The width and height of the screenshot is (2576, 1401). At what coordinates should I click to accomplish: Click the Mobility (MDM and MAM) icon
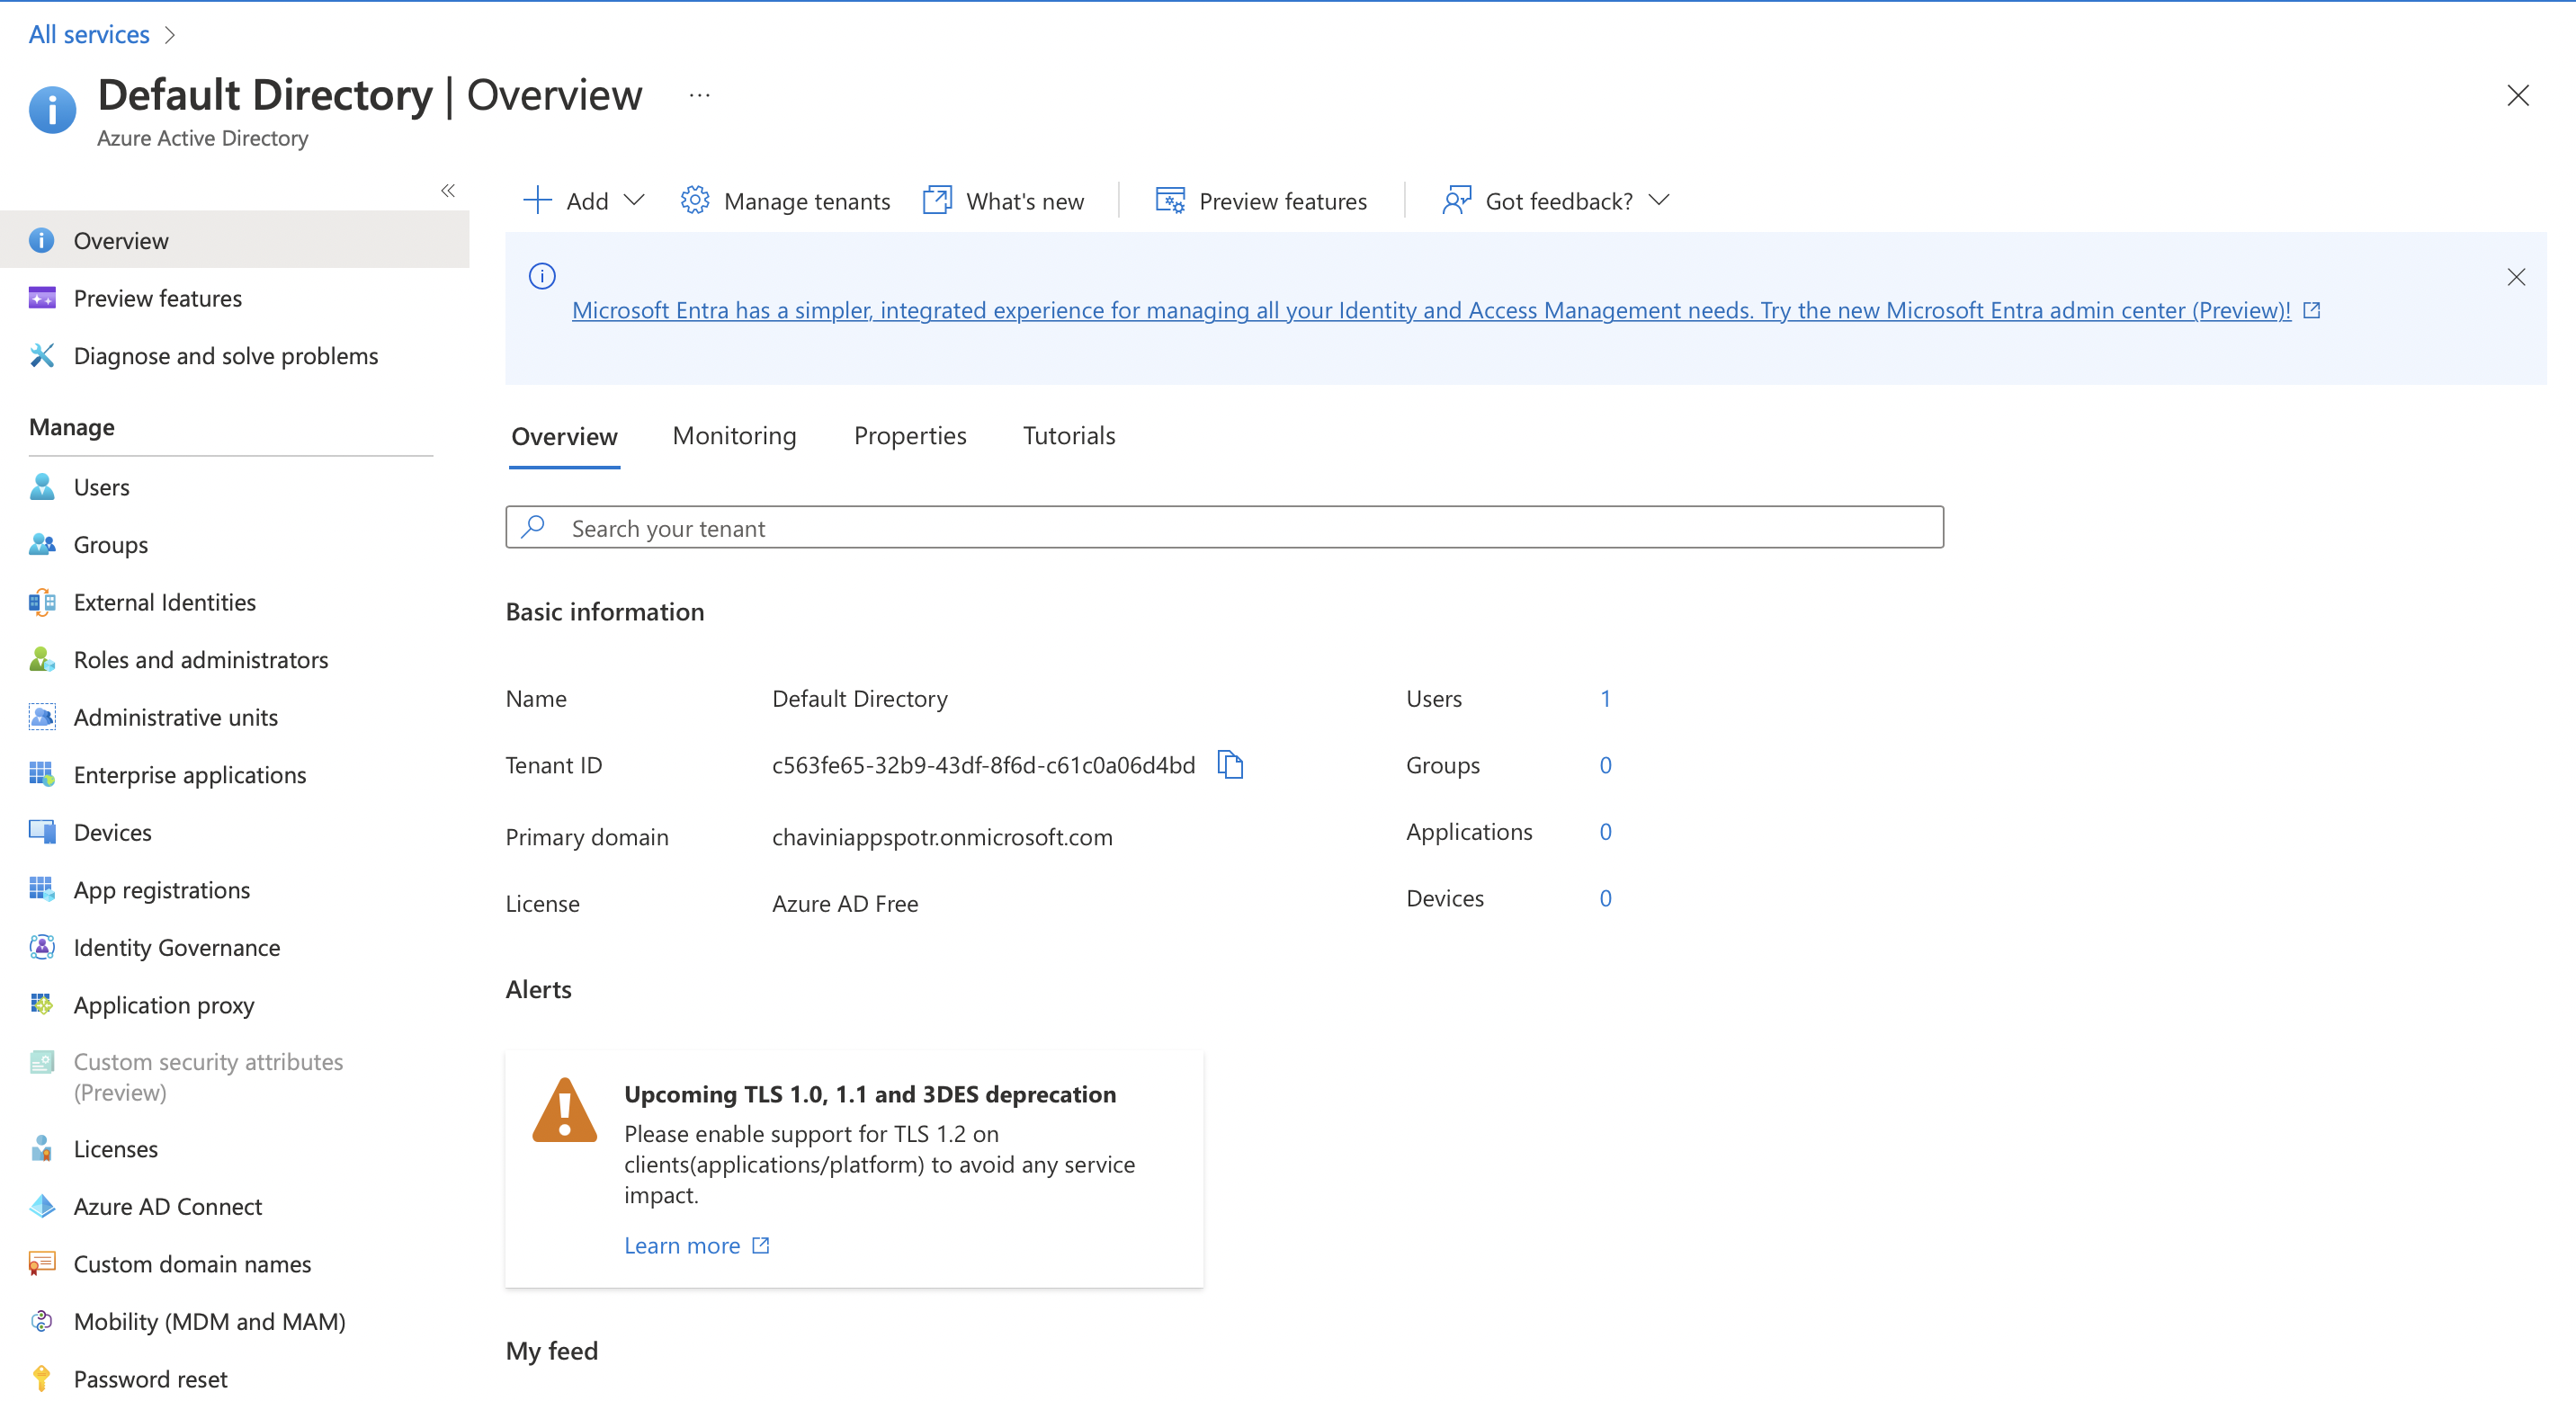(42, 1322)
